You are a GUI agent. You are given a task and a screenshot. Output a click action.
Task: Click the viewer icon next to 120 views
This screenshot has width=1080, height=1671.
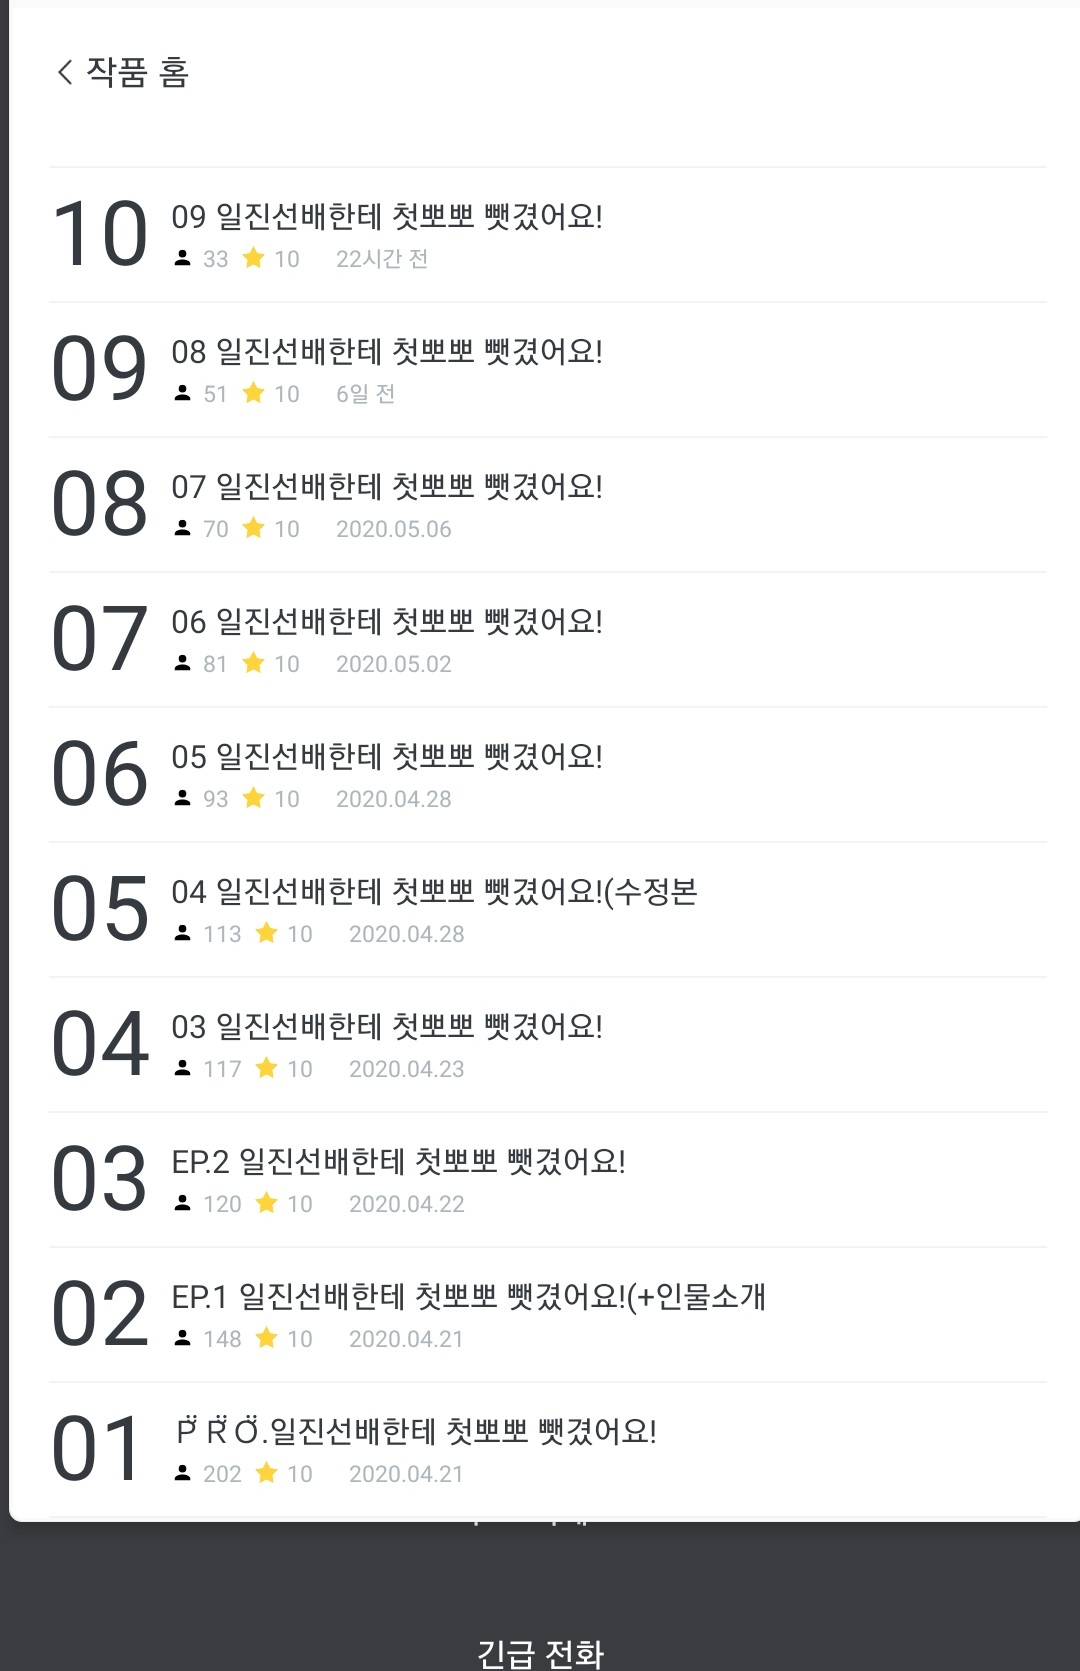[182, 1204]
